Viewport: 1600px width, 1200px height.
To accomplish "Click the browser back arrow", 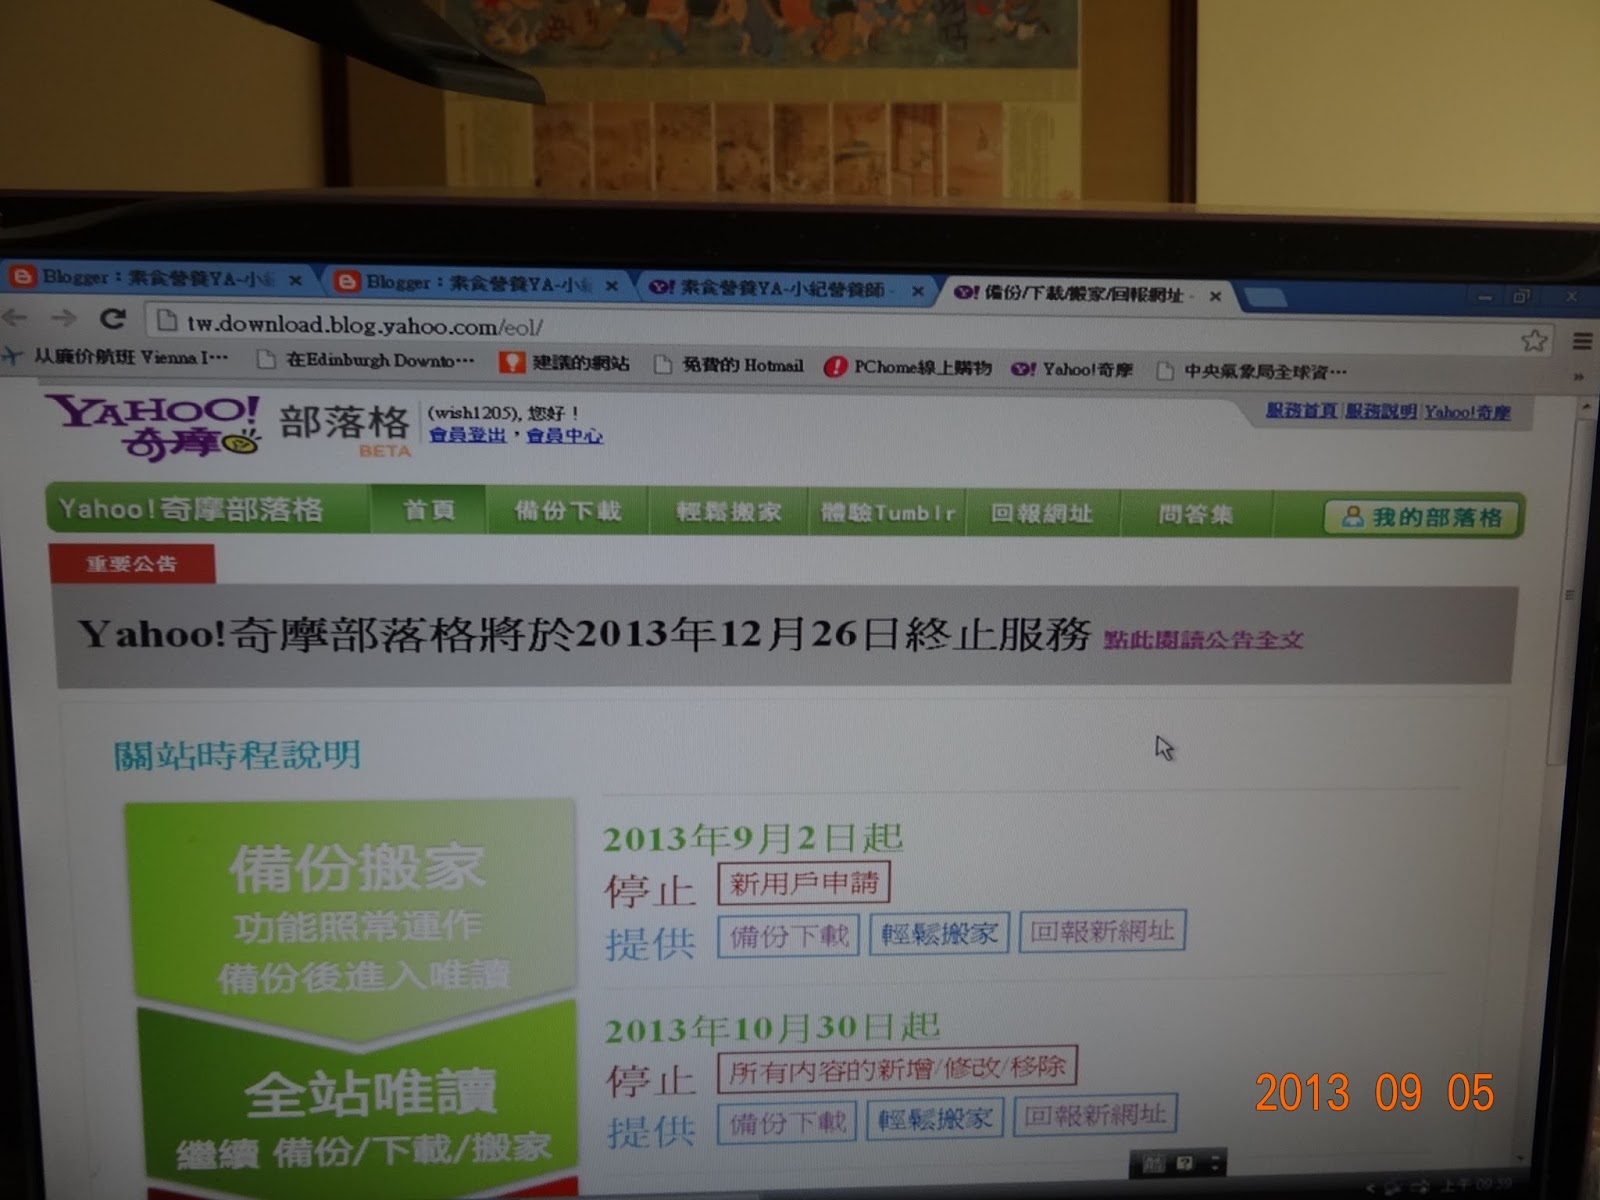I will pyautogui.click(x=15, y=317).
